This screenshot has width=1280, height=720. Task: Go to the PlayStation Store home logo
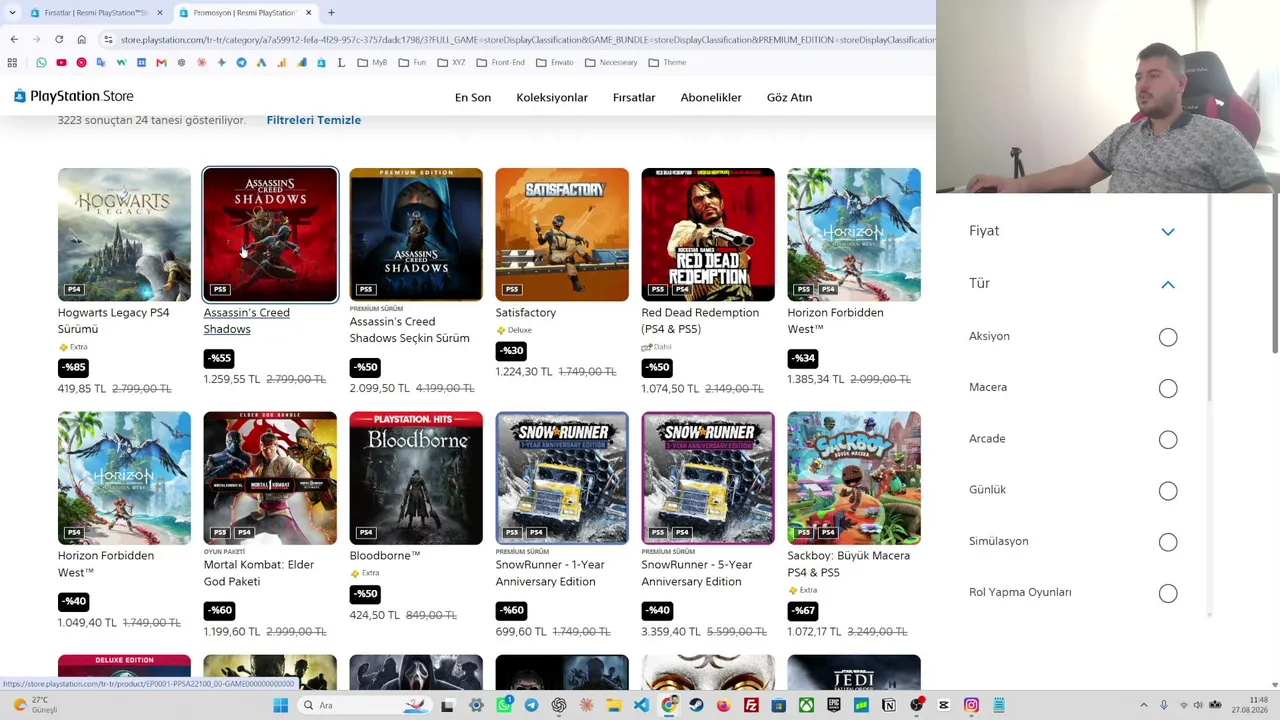(x=73, y=96)
